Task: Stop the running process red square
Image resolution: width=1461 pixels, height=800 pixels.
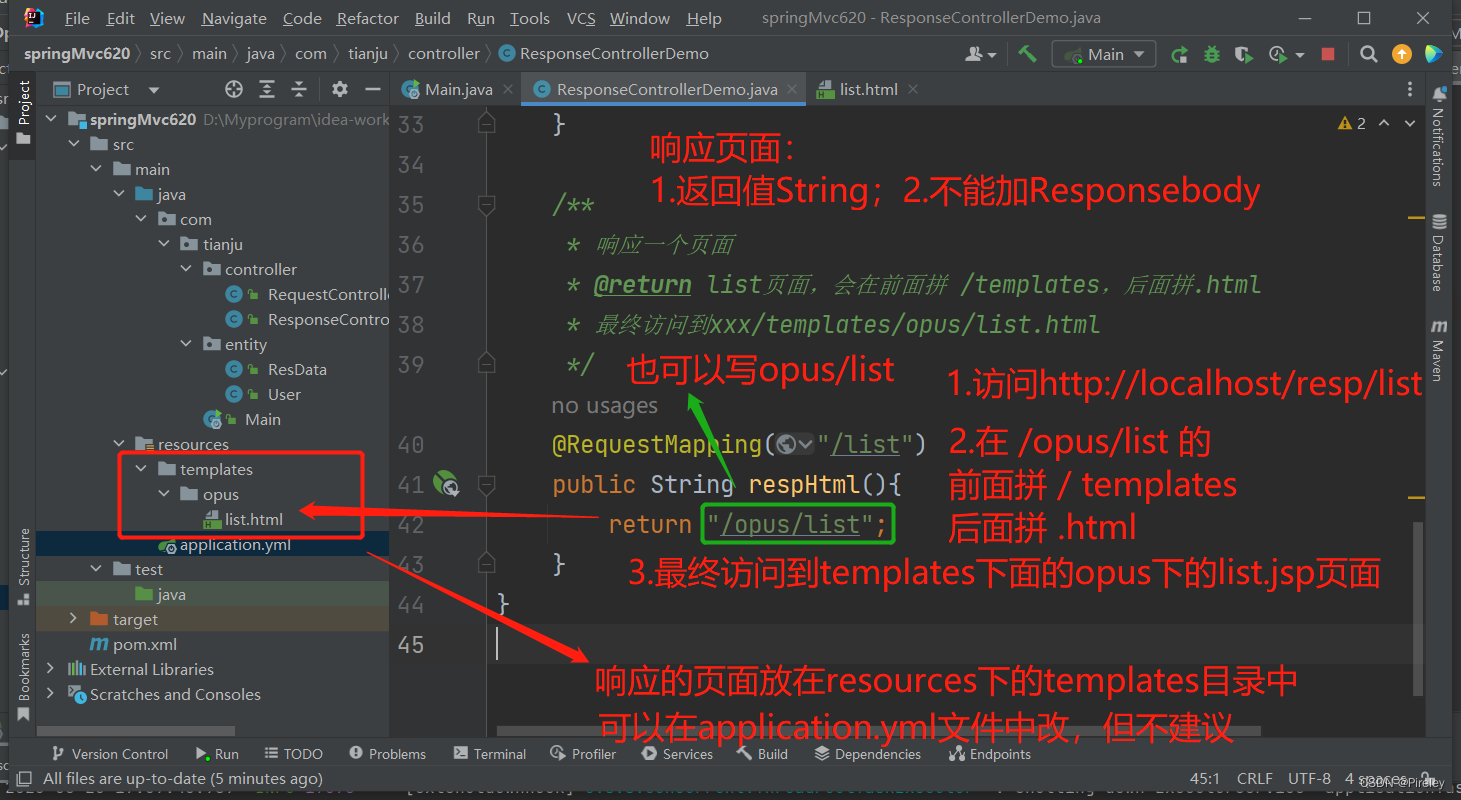Action: point(1328,54)
